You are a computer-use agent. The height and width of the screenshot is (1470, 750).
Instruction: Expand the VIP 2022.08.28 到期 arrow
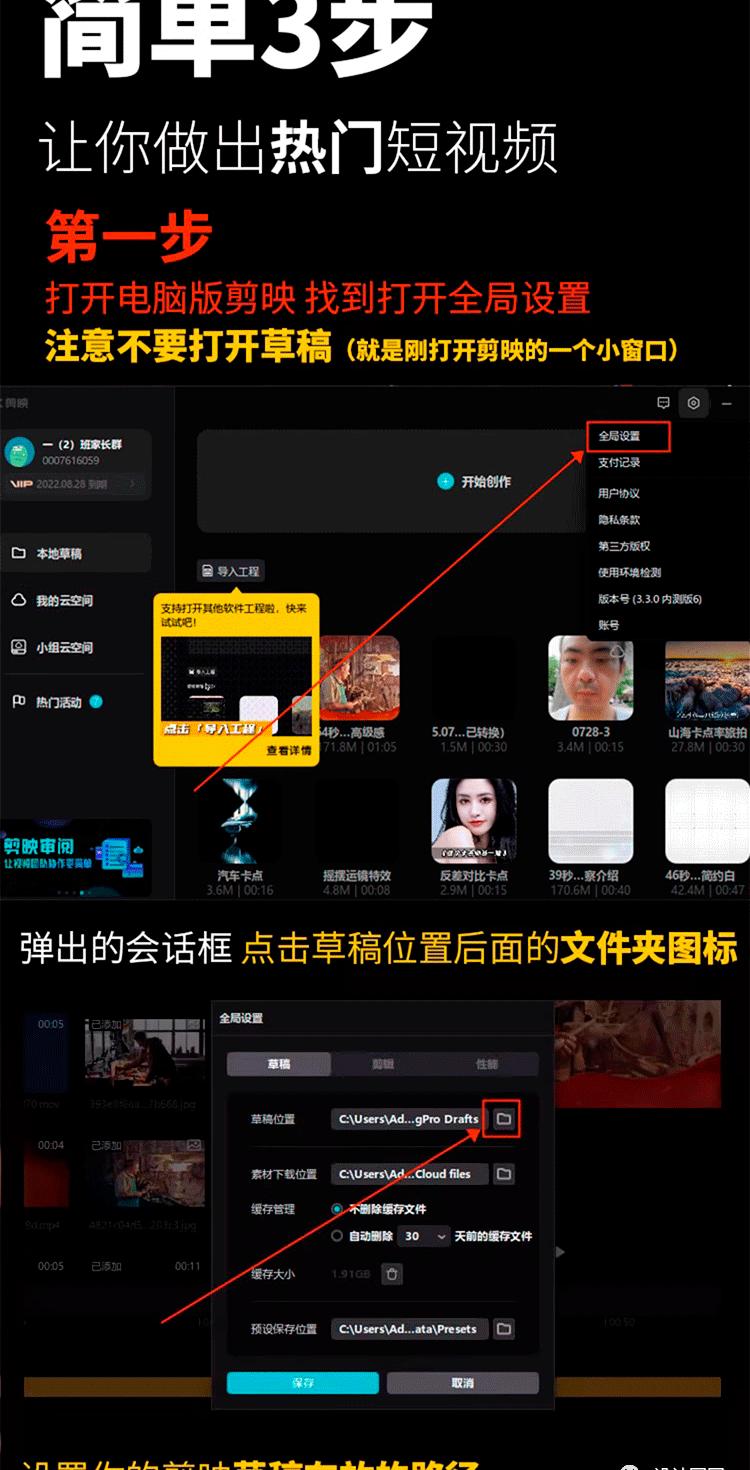133,484
